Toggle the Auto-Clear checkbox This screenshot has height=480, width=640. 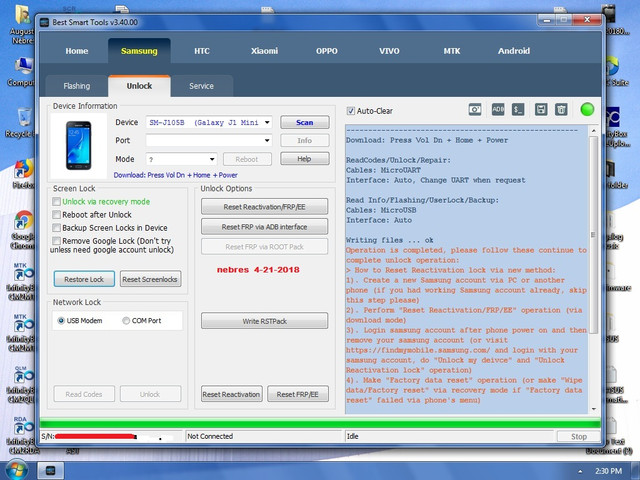tap(350, 111)
